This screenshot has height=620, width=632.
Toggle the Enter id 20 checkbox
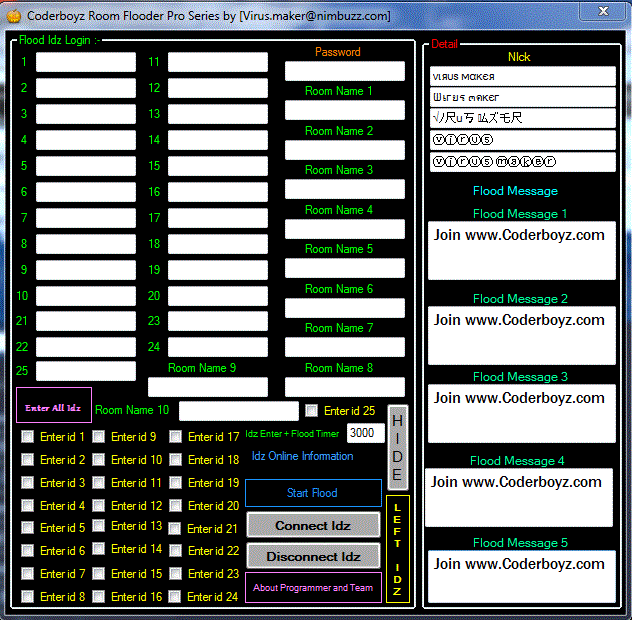[x=175, y=506]
